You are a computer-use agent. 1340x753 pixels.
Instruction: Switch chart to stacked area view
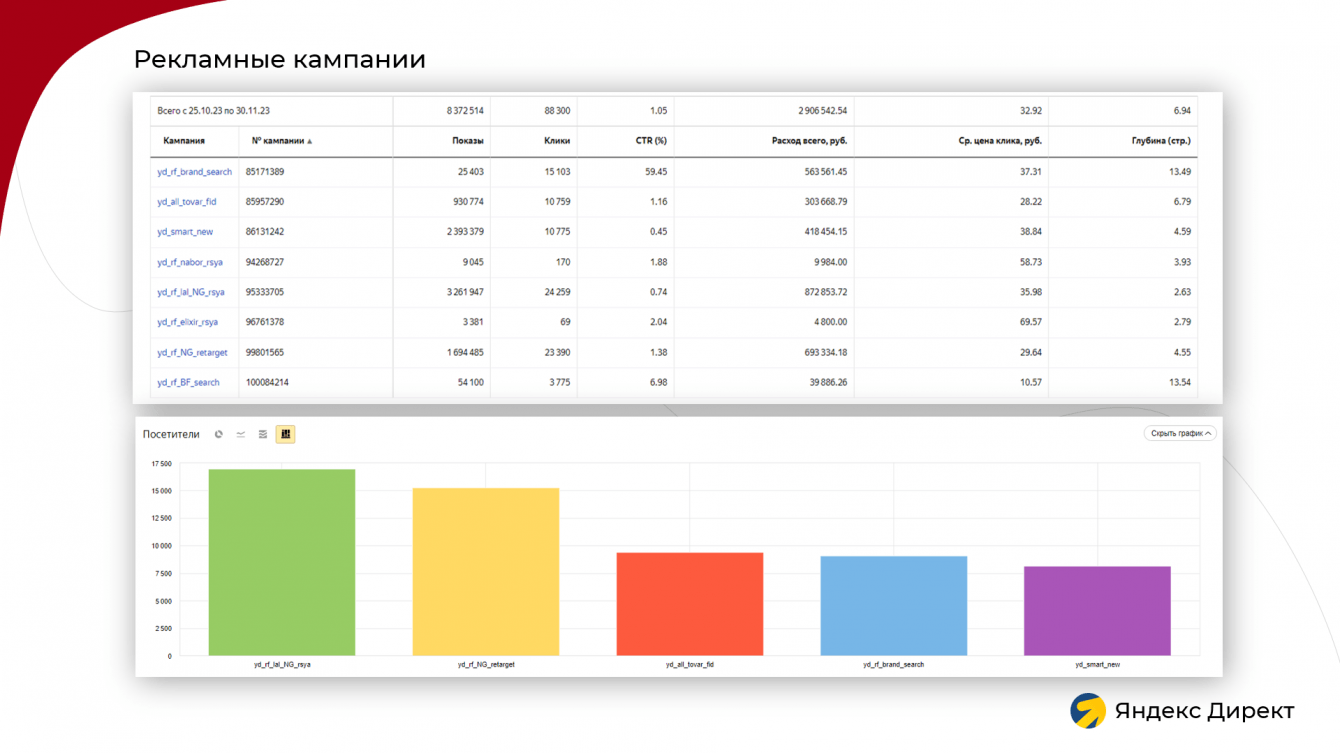(x=263, y=434)
